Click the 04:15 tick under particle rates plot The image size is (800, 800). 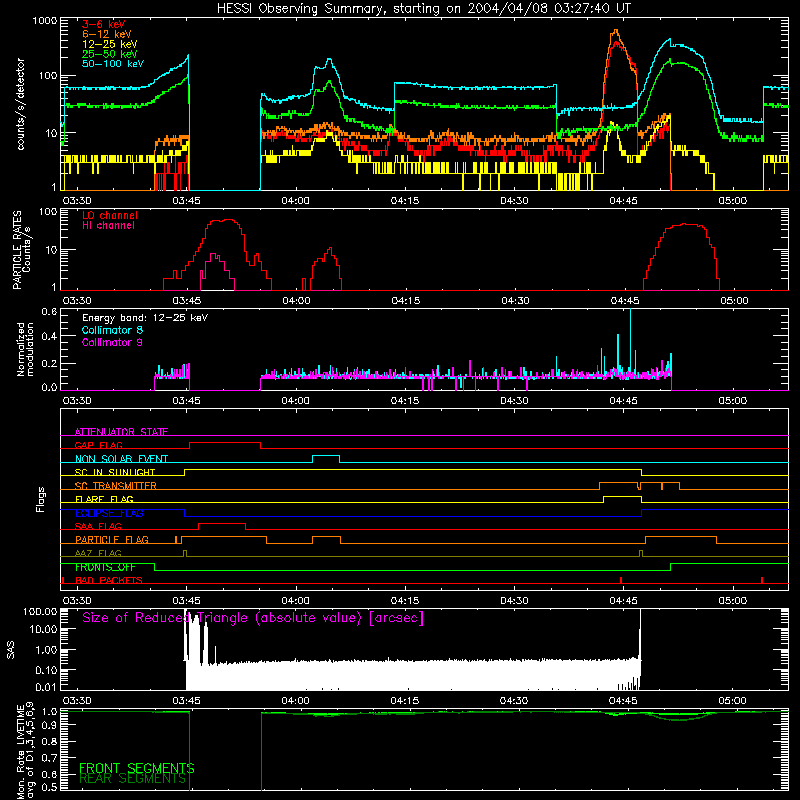click(x=406, y=301)
